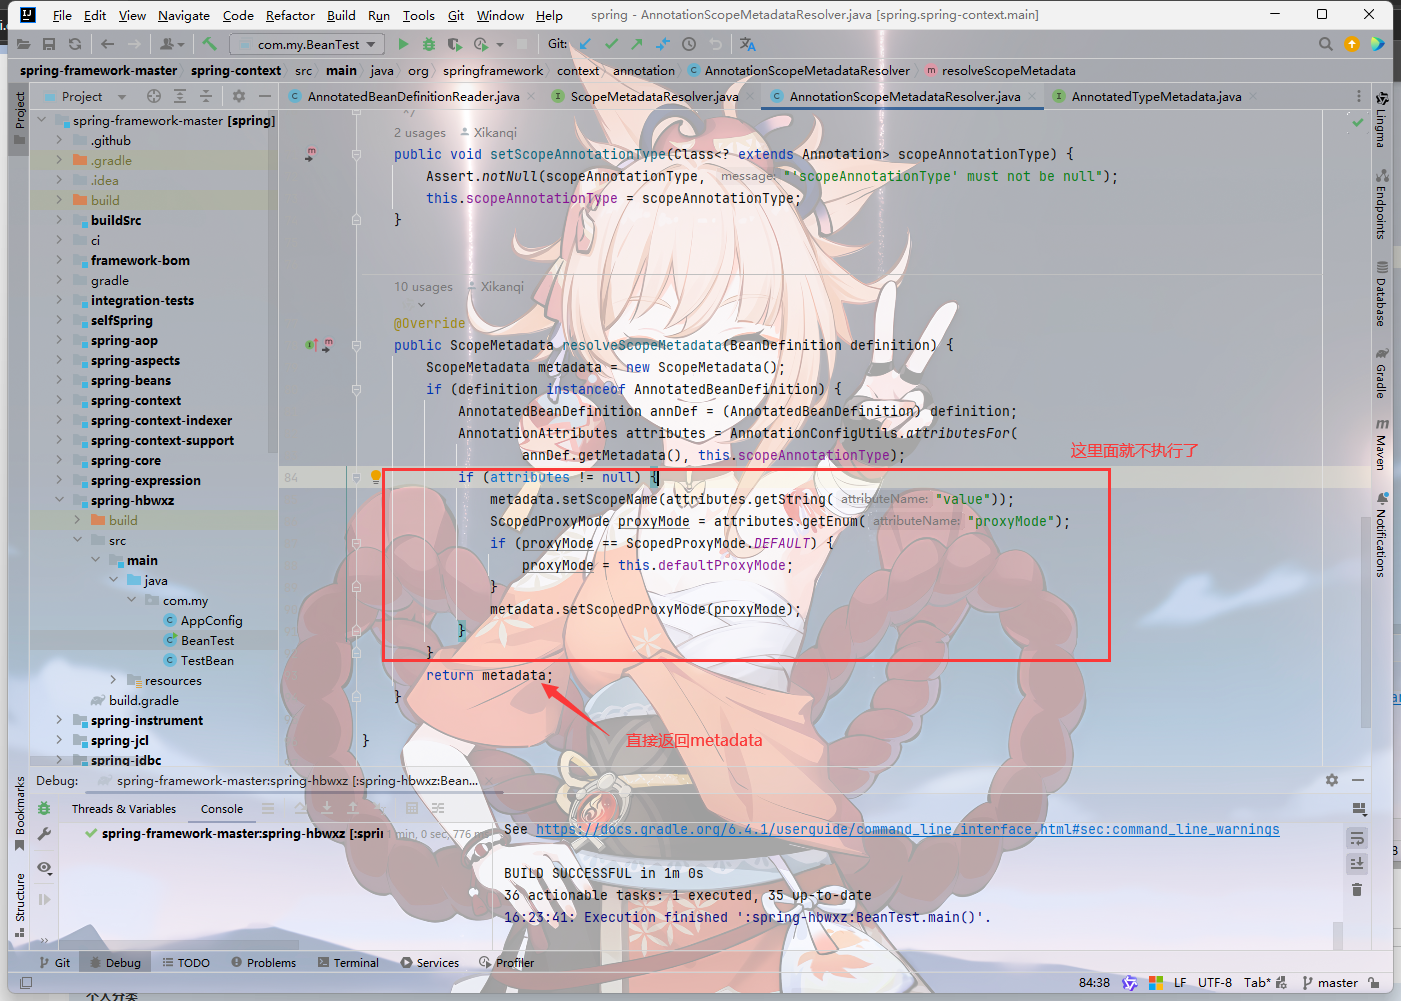
Task: Toggle the Structure tool window button
Action: [19, 905]
